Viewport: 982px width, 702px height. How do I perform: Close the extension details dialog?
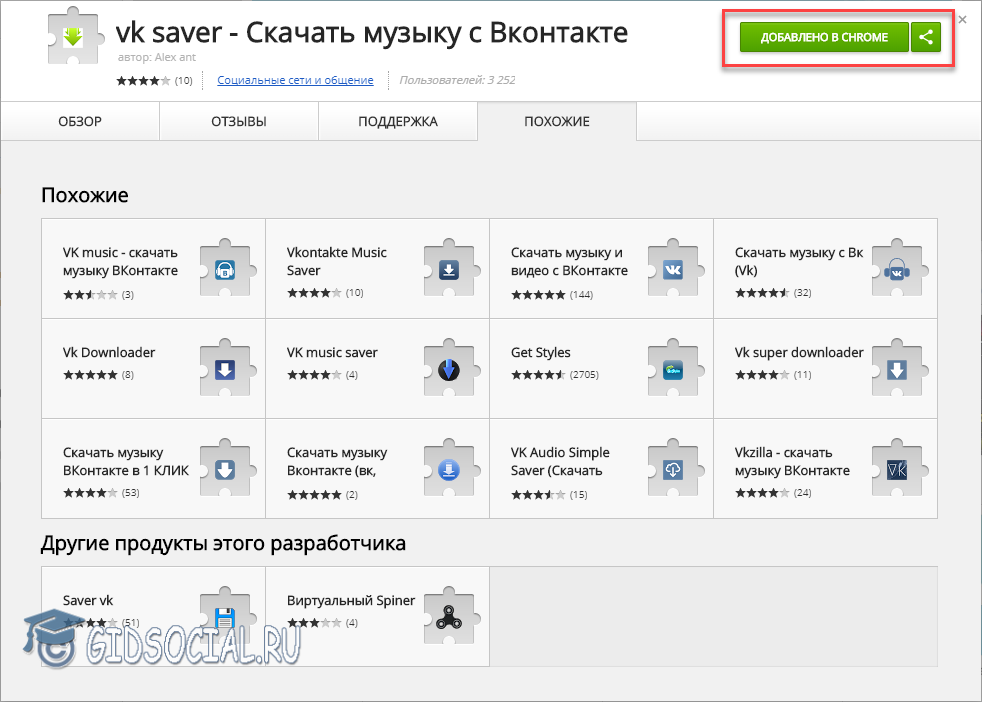click(962, 19)
